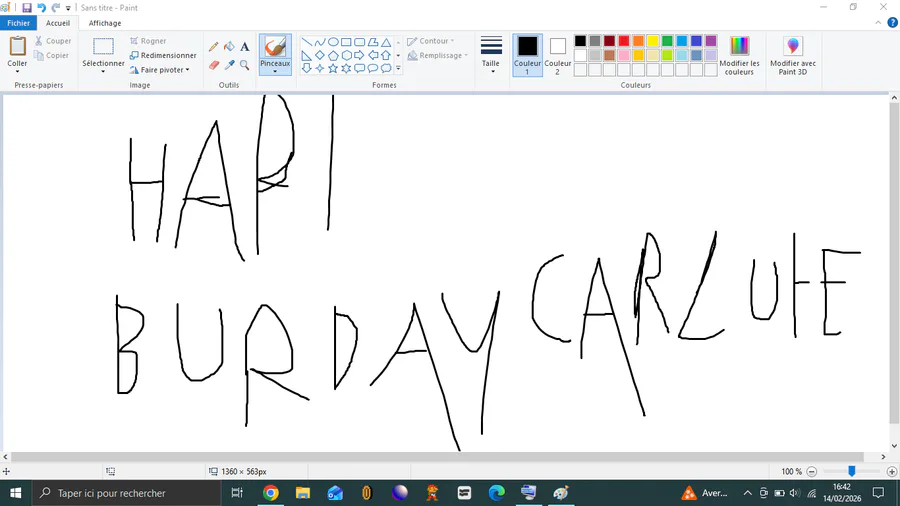
Task: Open File Explorer from the taskbar
Action: point(302,493)
